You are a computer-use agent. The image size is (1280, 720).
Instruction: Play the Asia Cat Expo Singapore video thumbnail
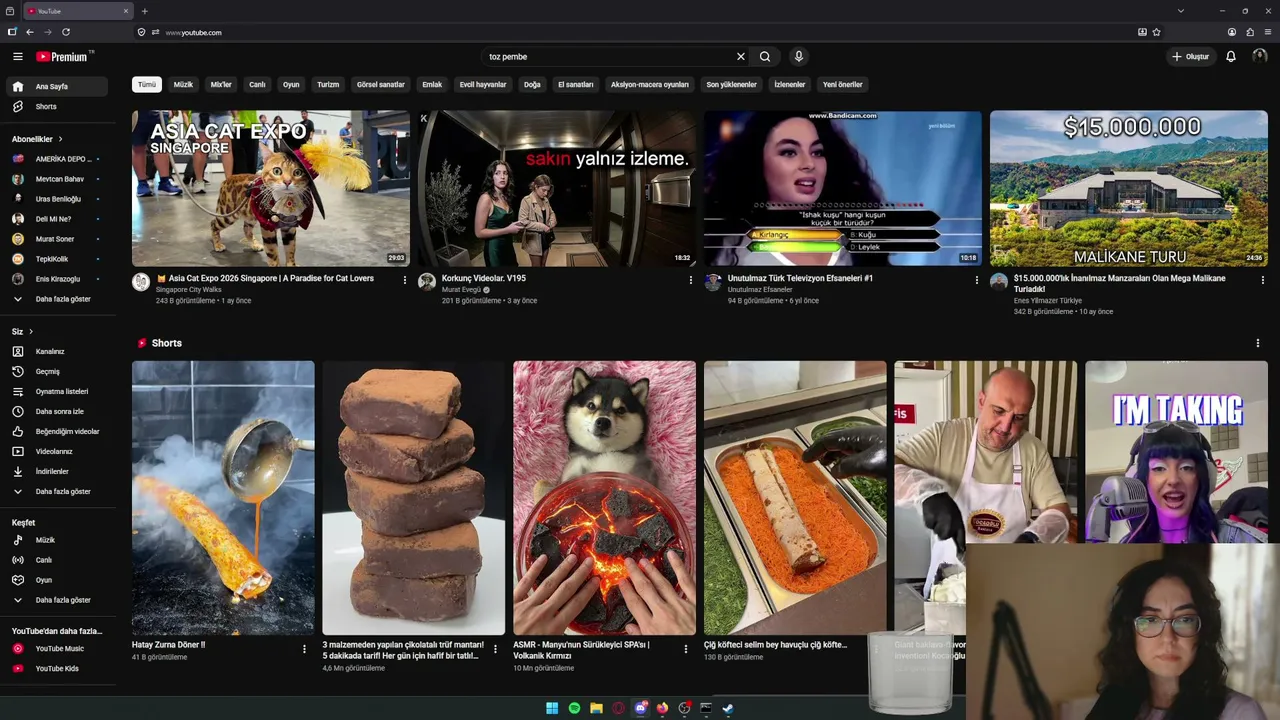[x=271, y=188]
